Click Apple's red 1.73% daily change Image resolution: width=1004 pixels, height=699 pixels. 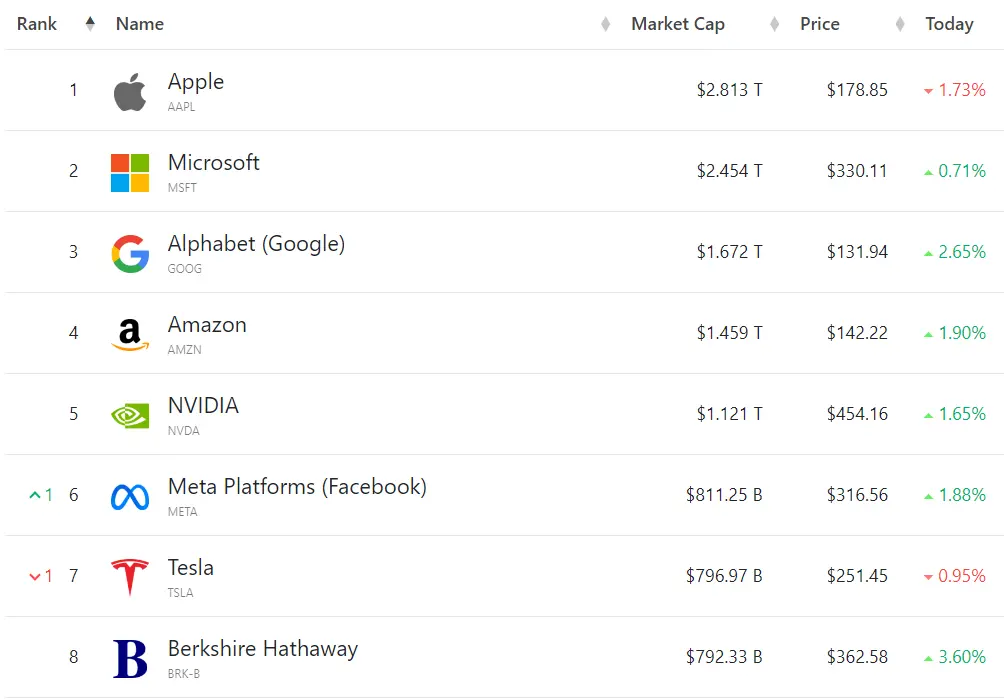(955, 90)
